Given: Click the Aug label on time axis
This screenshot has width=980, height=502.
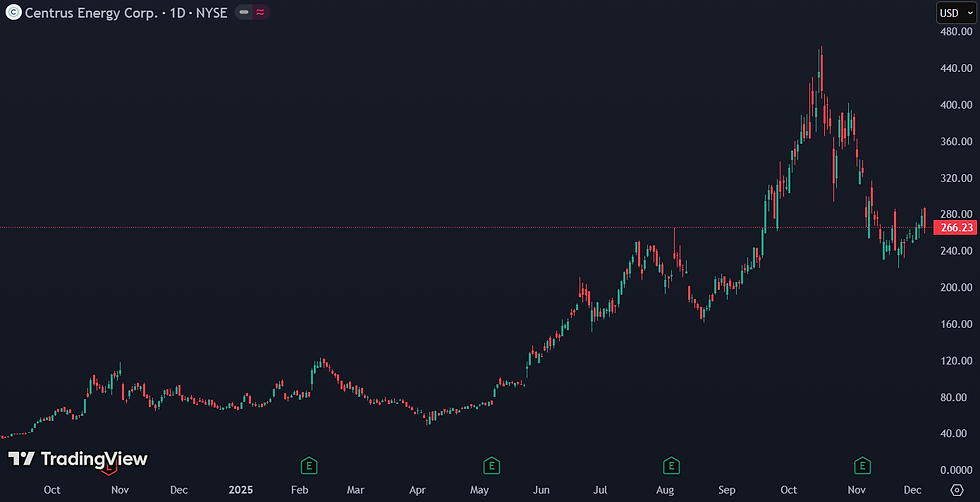Looking at the screenshot, I should pyautogui.click(x=665, y=489).
